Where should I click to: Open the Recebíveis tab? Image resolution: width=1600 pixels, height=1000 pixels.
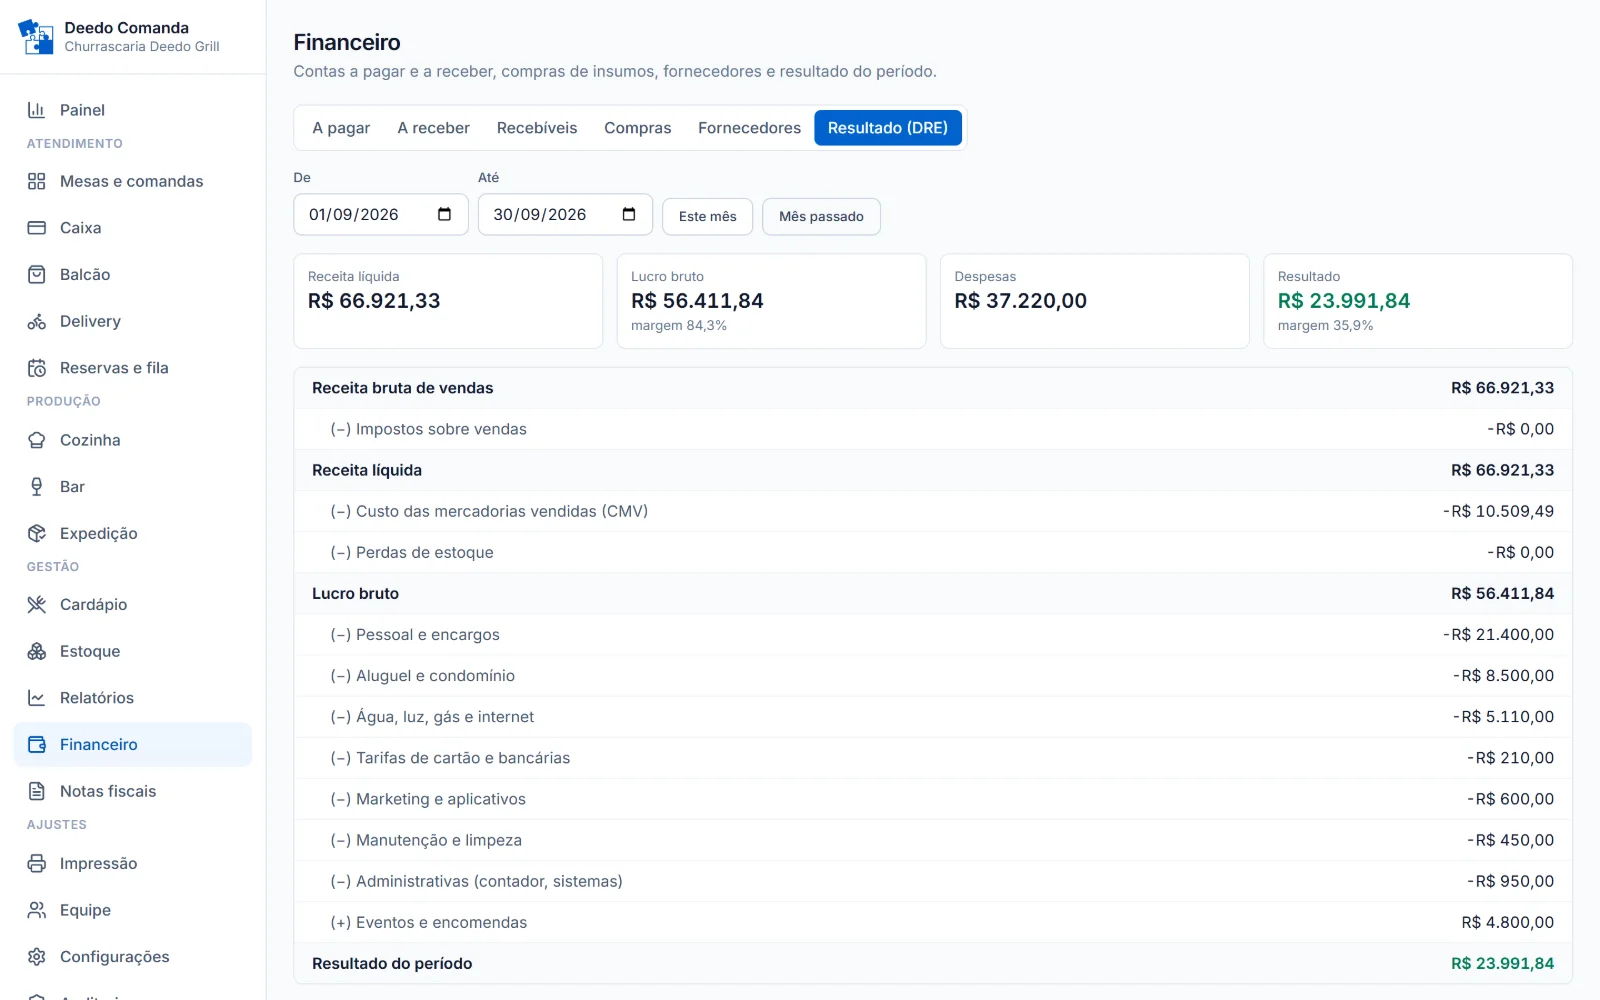coord(537,128)
